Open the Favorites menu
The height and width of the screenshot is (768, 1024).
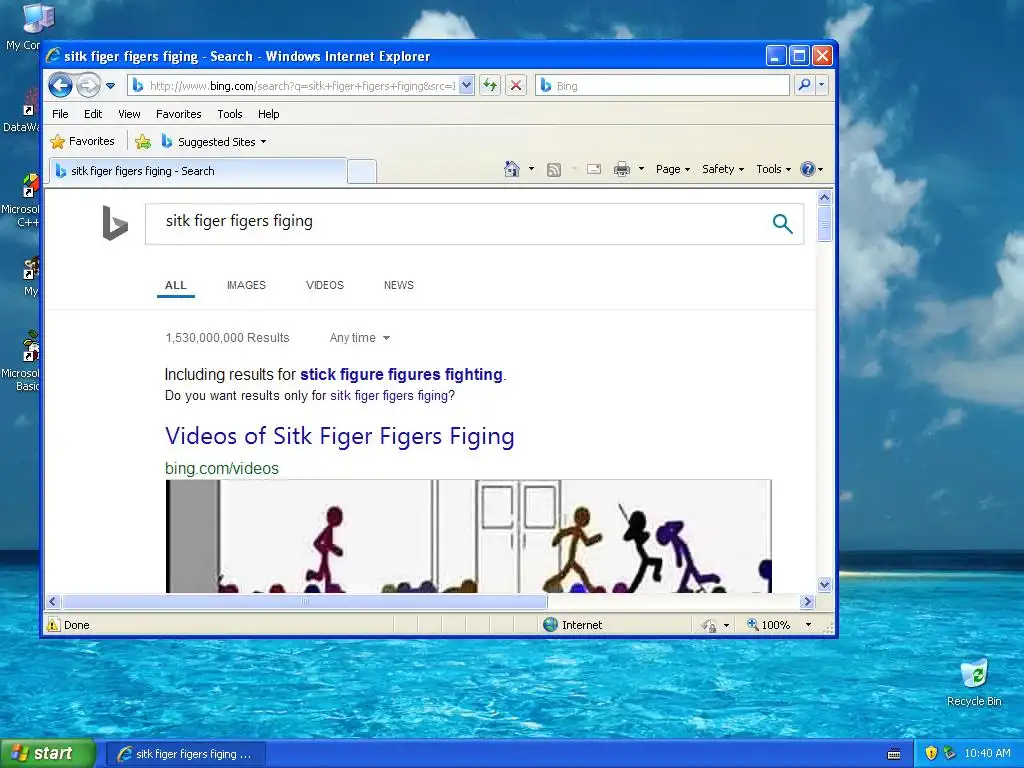click(x=178, y=114)
